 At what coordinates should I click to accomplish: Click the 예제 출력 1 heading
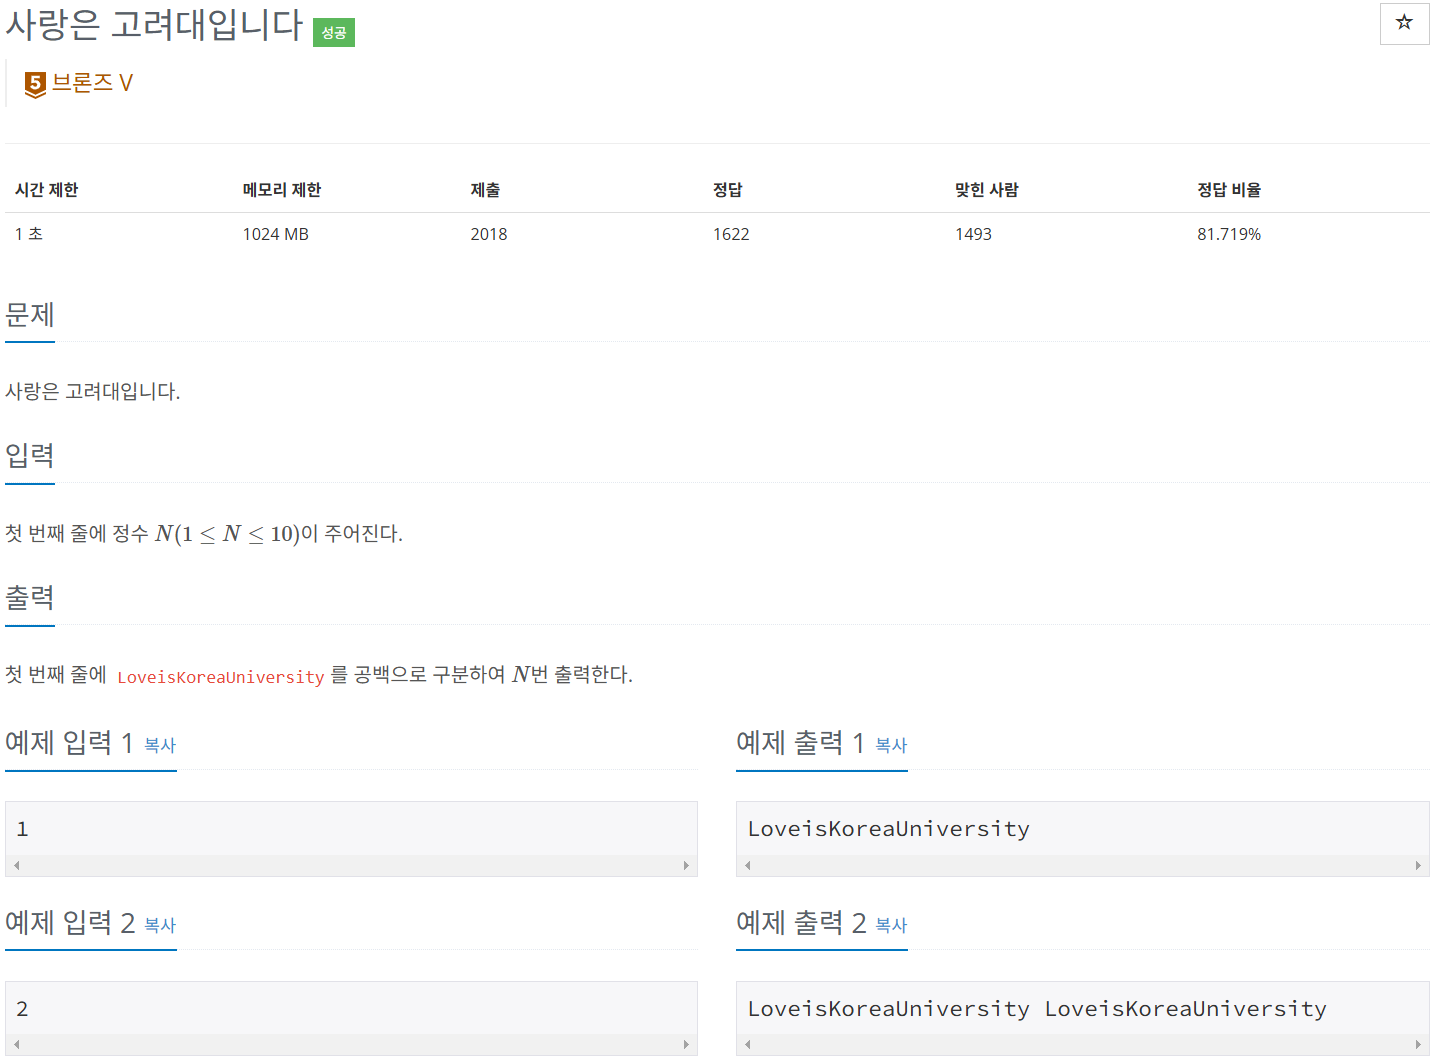800,743
